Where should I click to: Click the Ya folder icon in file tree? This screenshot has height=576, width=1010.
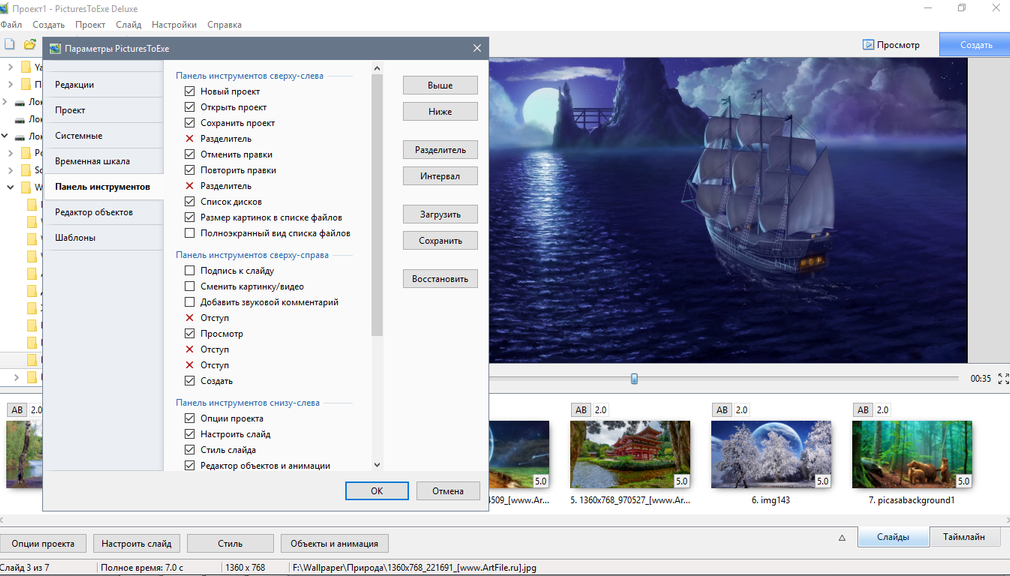click(x=26, y=67)
